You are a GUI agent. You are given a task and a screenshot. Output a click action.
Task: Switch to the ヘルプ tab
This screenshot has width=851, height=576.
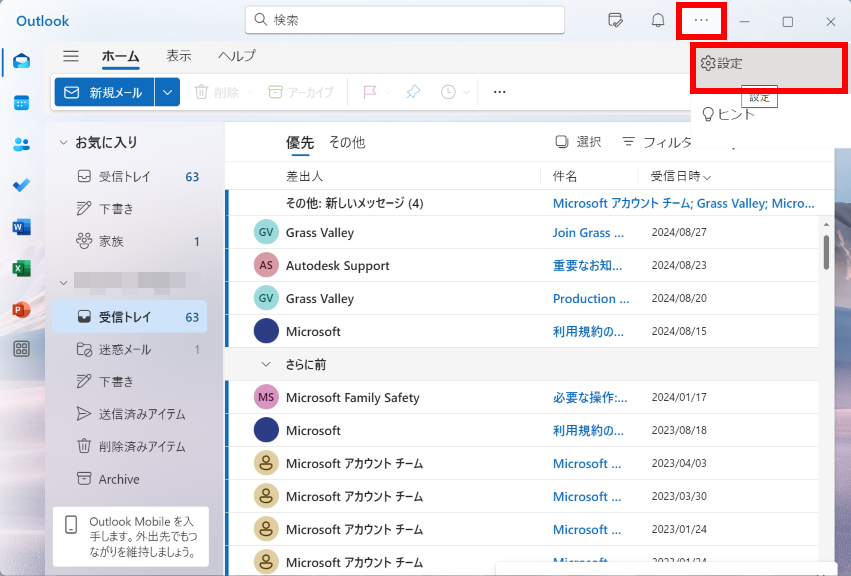click(237, 56)
